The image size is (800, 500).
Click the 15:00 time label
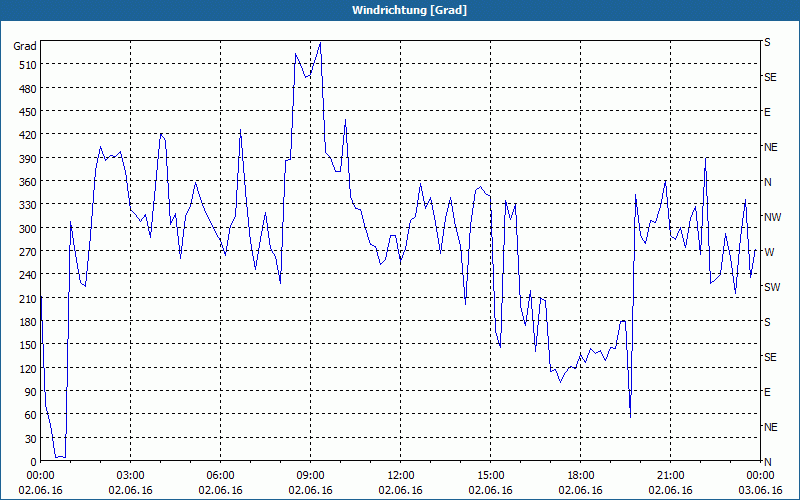coord(490,476)
